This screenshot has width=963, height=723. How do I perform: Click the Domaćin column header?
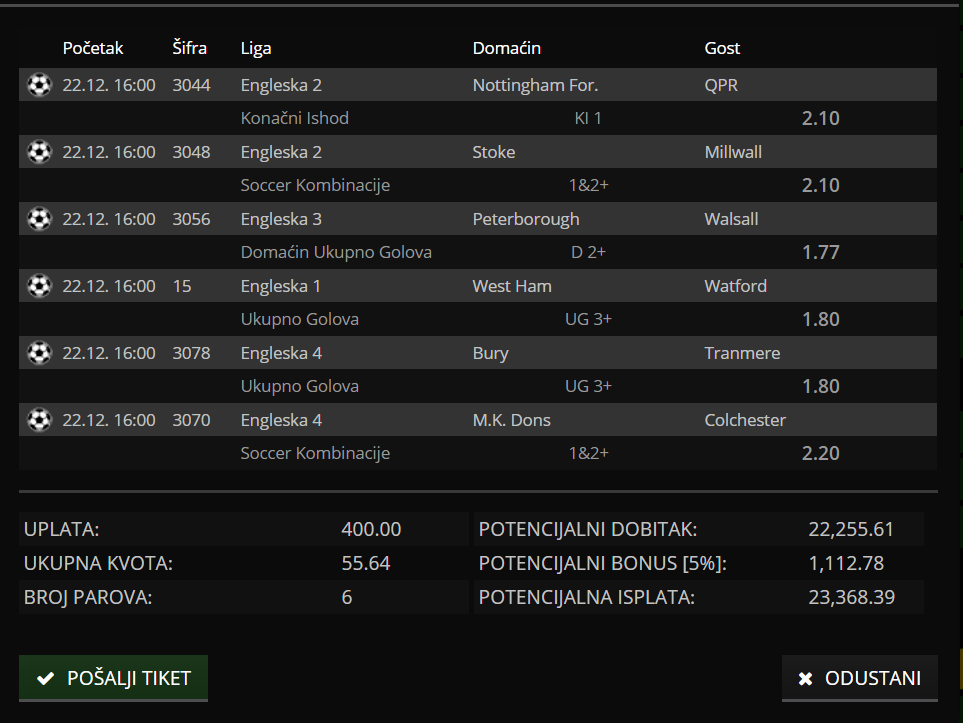coord(507,48)
